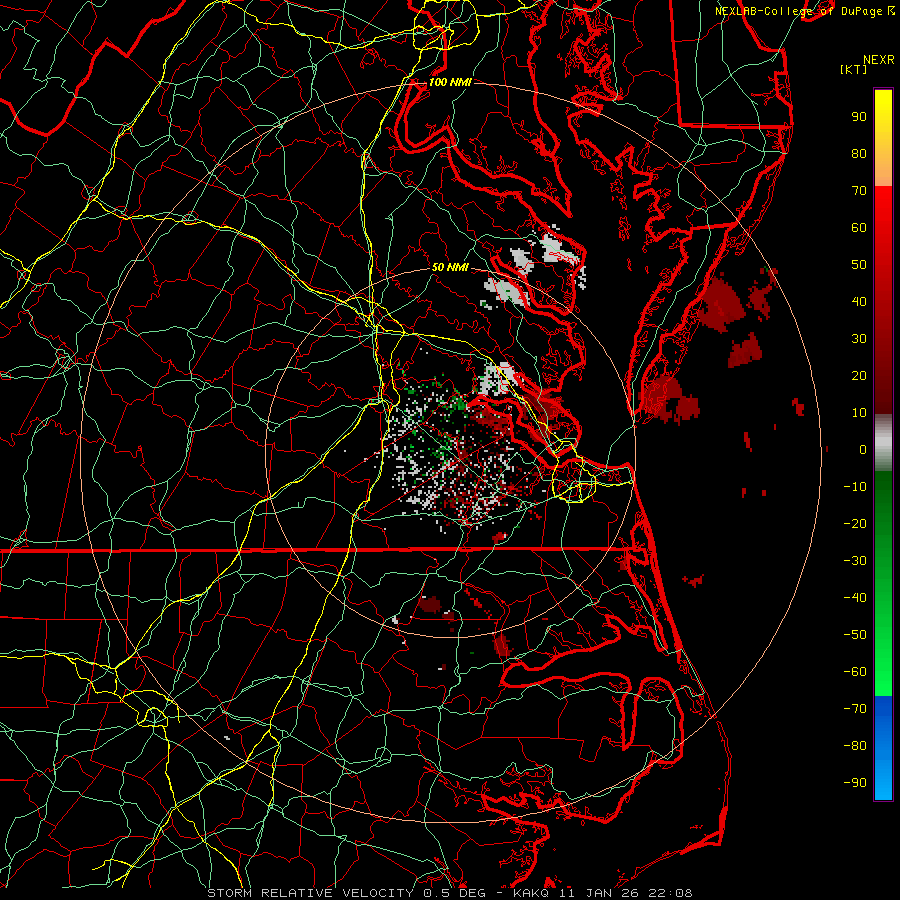Click the 40 value on the velocity scale
Screen dimensions: 900x900
point(859,302)
